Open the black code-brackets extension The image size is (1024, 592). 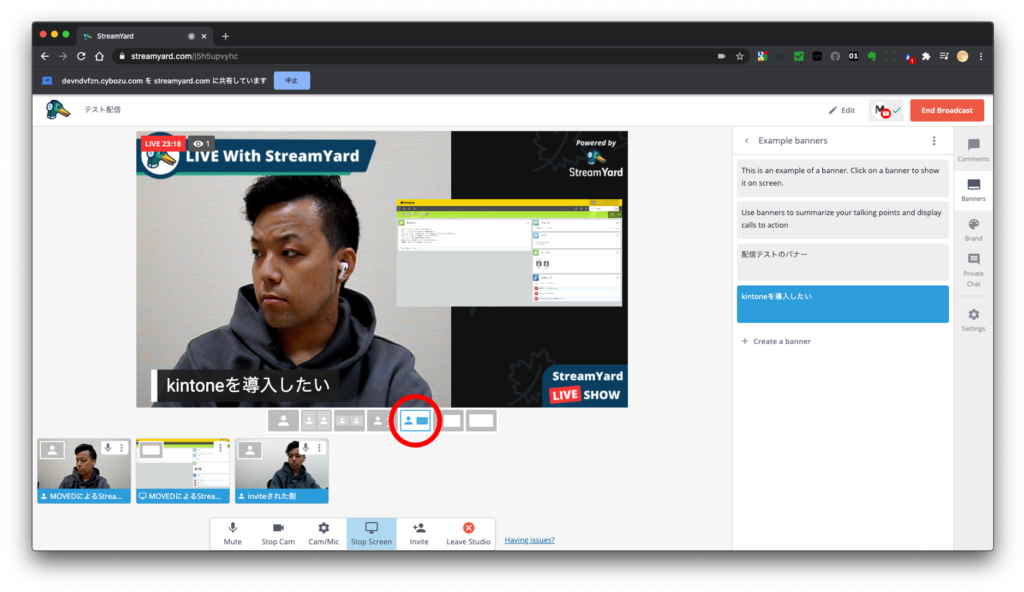[x=816, y=56]
